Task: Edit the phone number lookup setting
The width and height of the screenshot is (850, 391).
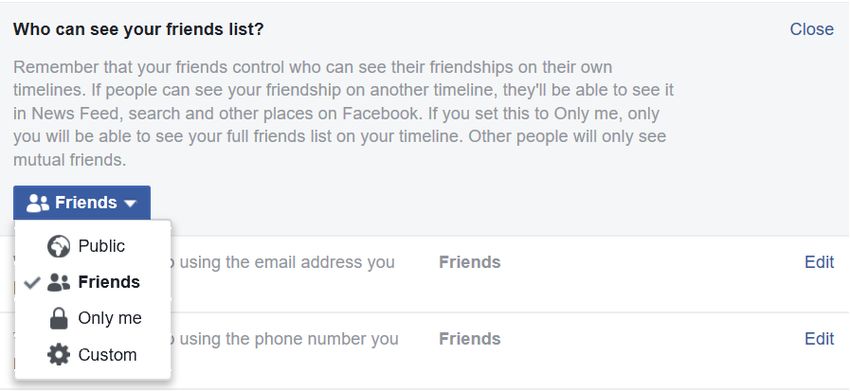Action: click(819, 339)
